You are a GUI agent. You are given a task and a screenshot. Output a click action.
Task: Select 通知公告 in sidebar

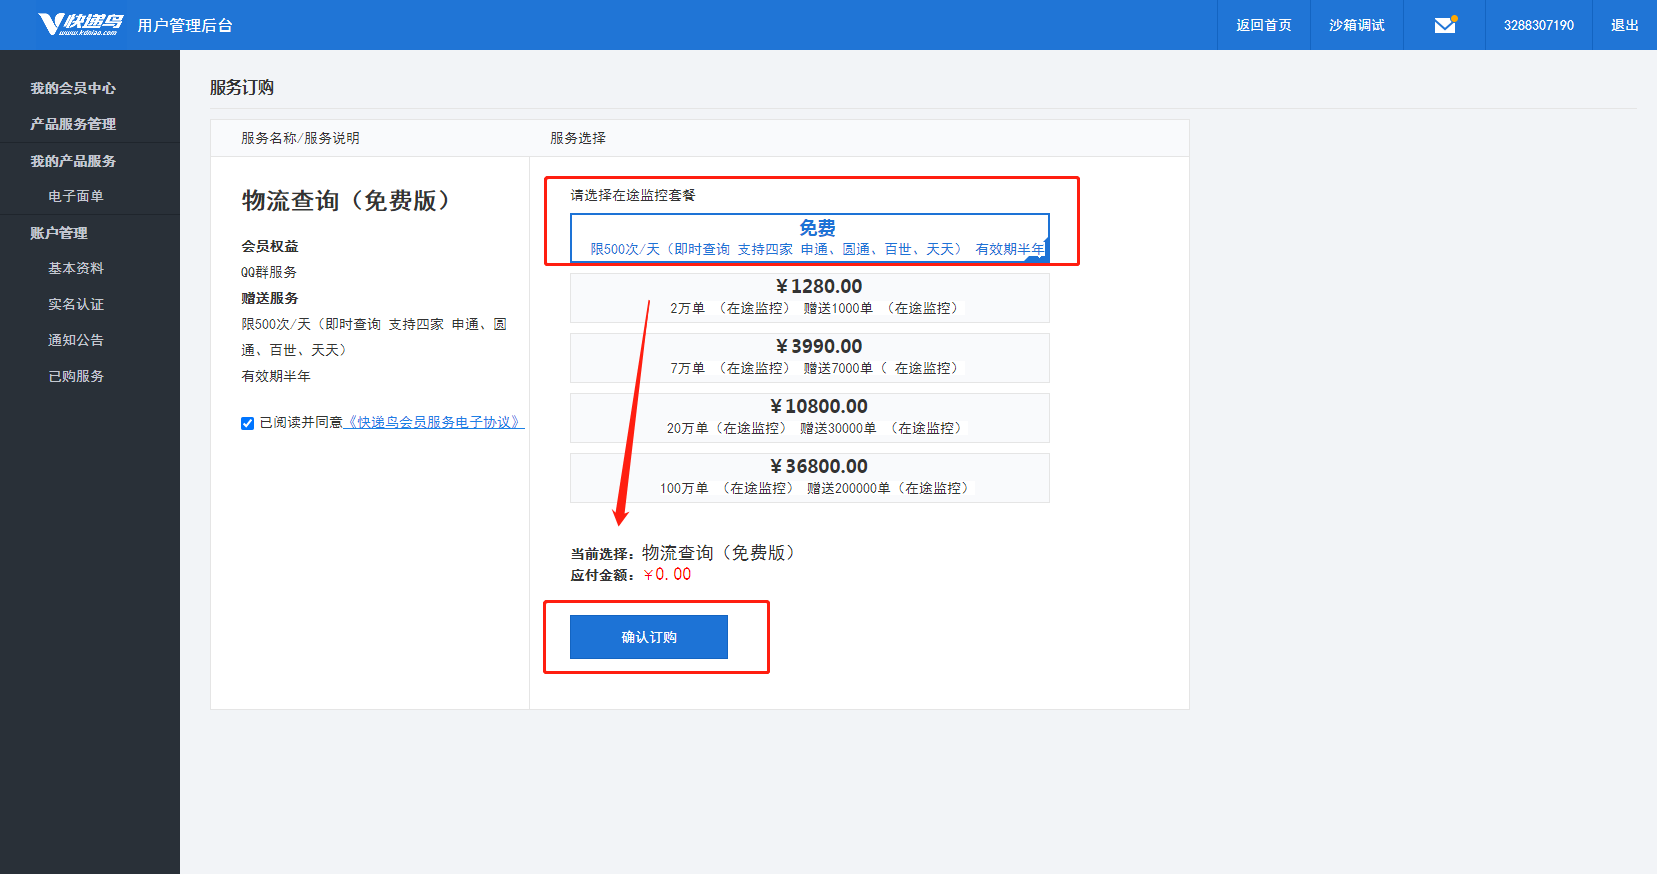(x=76, y=340)
